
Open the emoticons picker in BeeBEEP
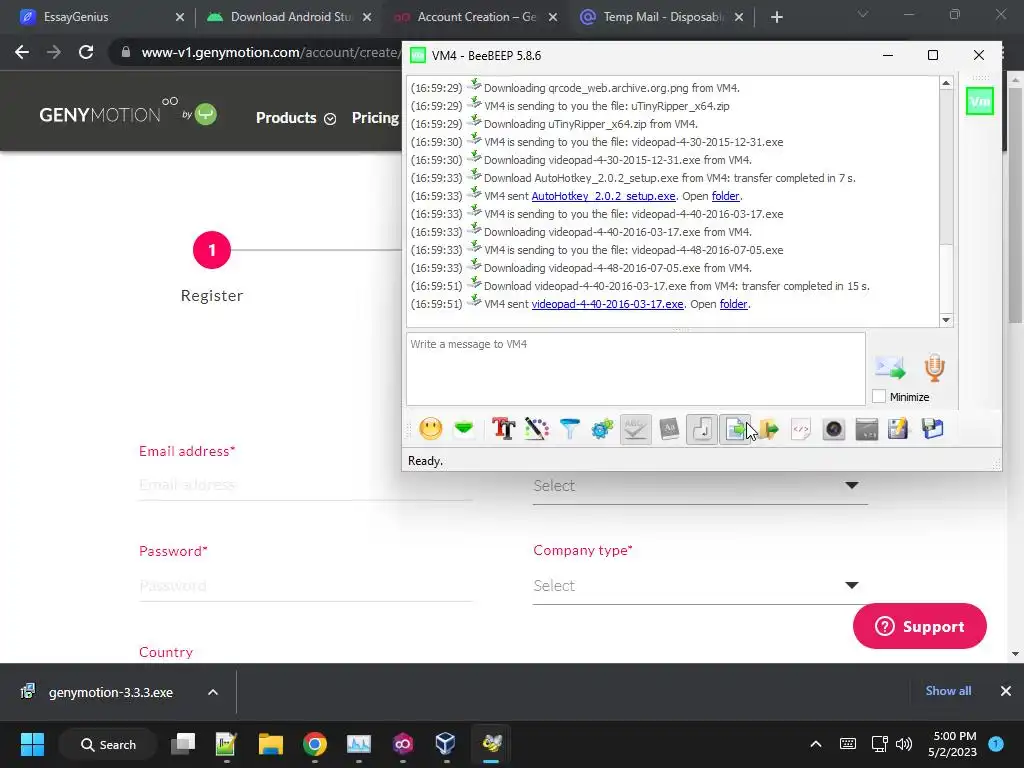430,429
